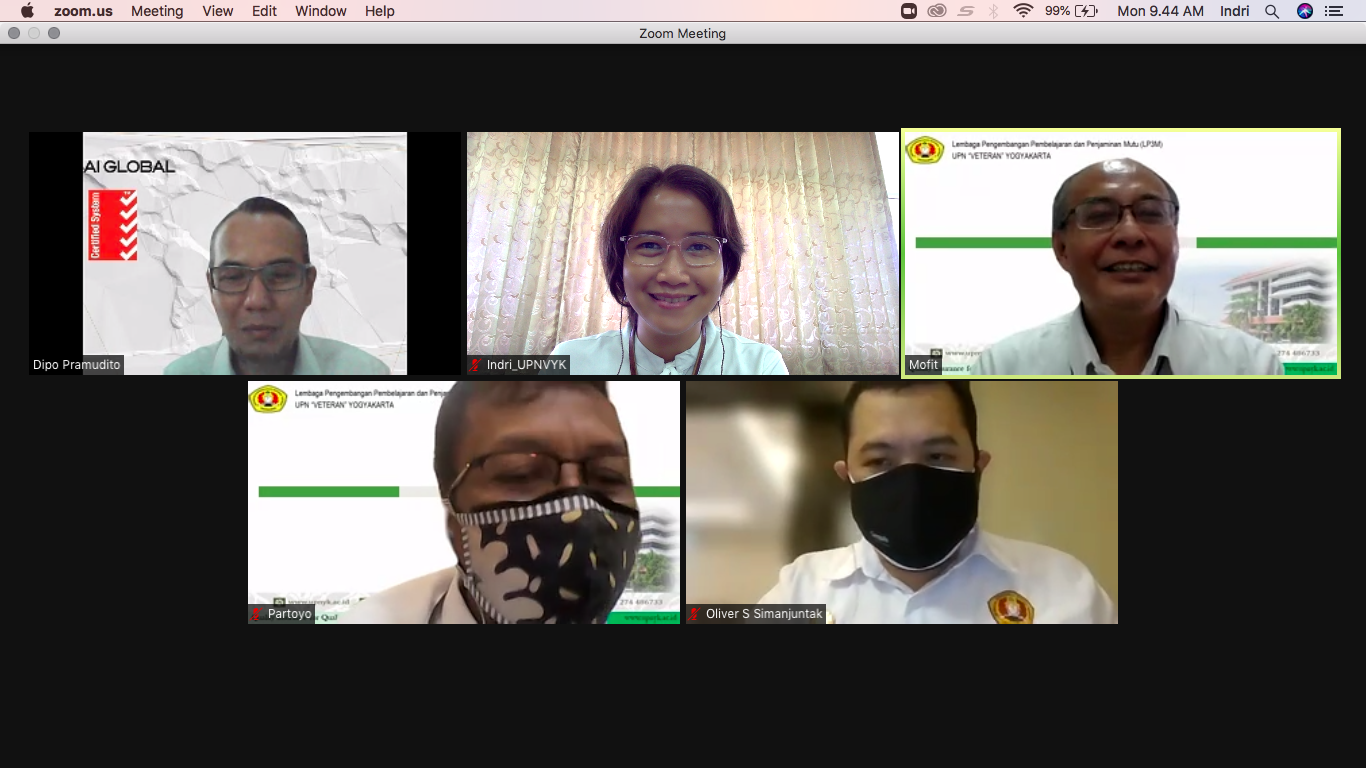This screenshot has width=1366, height=768.
Task: Click muted mic icon beside Oliver S Simanjuntak
Action: pos(695,614)
